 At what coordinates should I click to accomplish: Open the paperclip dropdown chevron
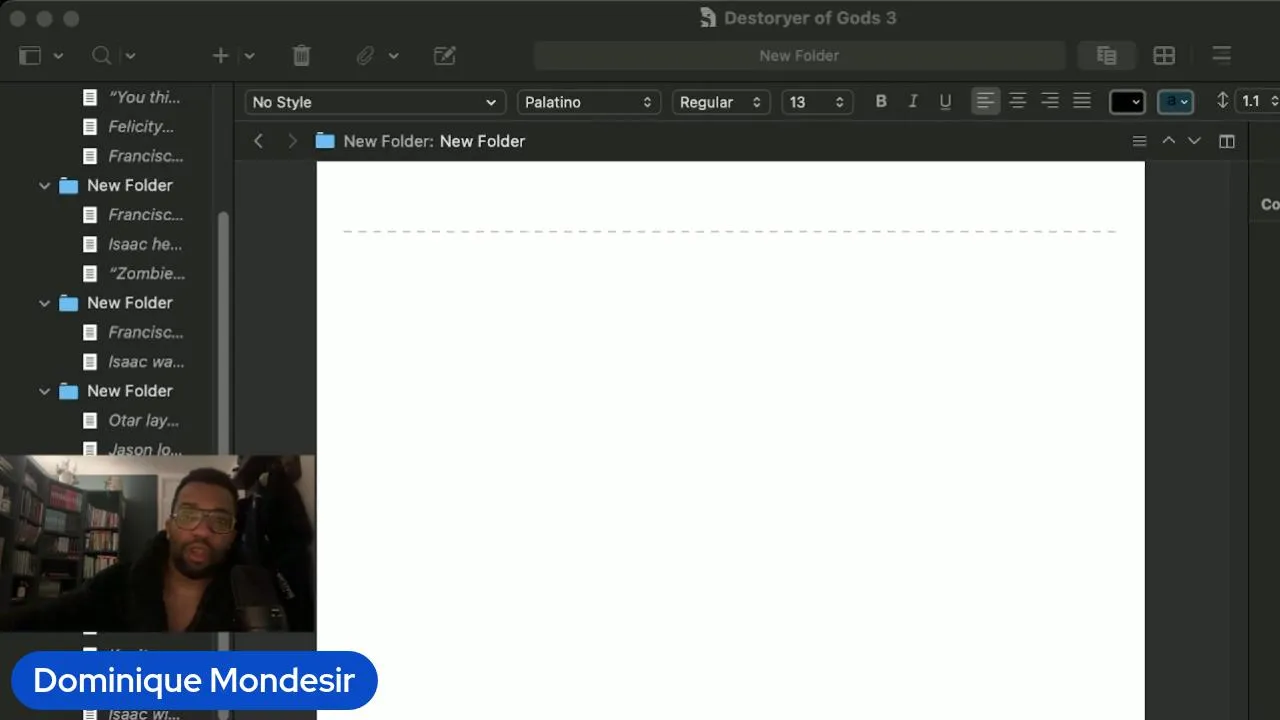393,56
